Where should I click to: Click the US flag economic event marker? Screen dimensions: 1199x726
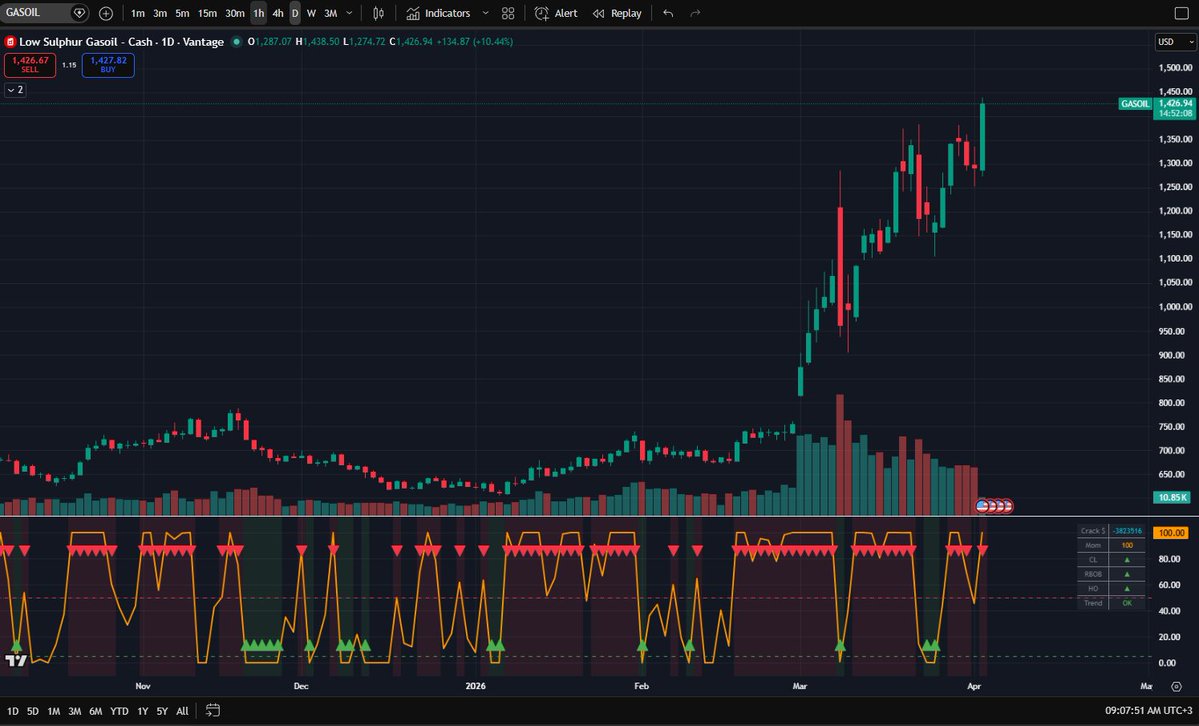(983, 506)
